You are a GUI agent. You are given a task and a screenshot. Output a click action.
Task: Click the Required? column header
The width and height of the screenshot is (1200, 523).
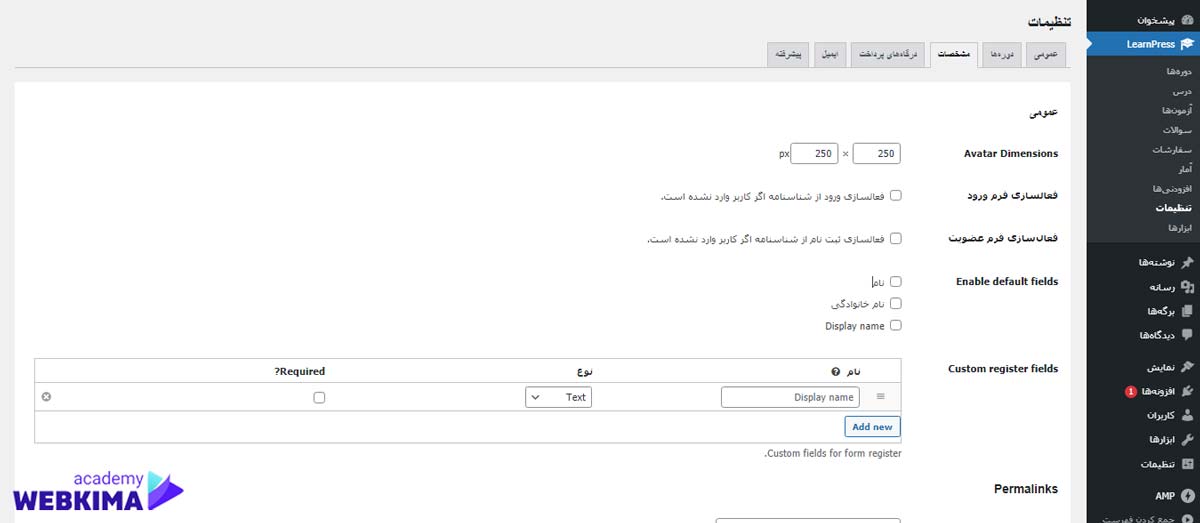[299, 371]
